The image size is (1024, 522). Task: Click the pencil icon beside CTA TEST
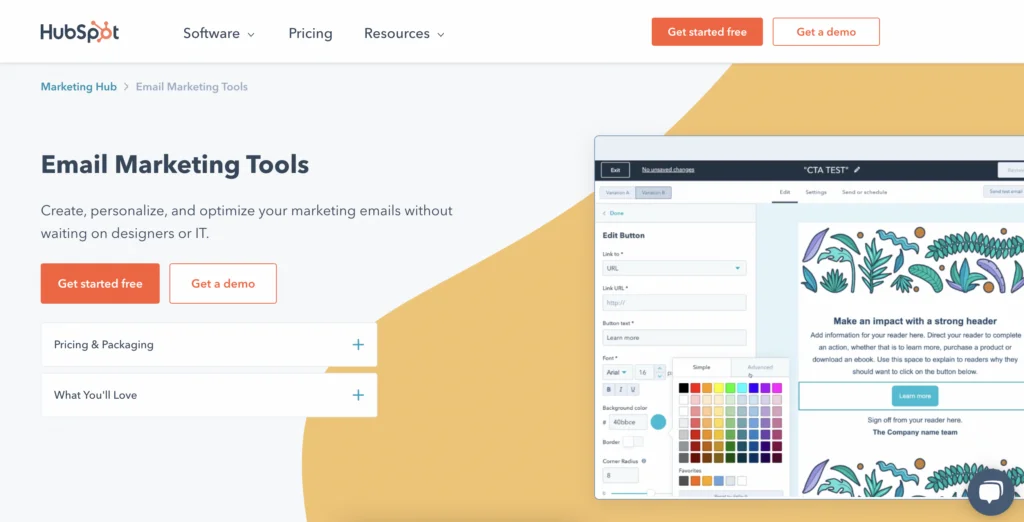point(857,170)
